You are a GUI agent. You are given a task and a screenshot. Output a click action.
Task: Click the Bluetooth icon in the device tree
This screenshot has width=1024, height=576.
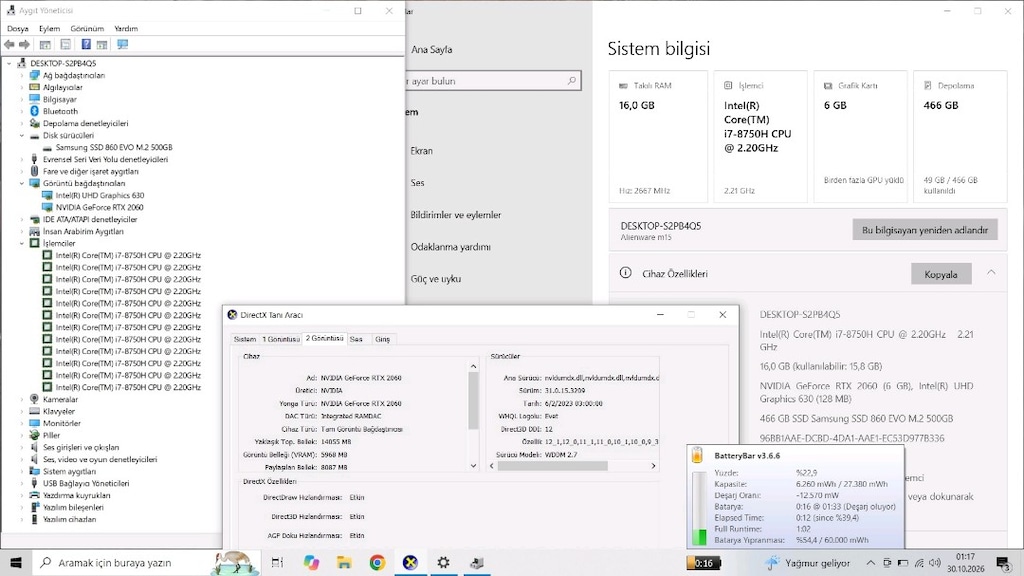(35, 111)
